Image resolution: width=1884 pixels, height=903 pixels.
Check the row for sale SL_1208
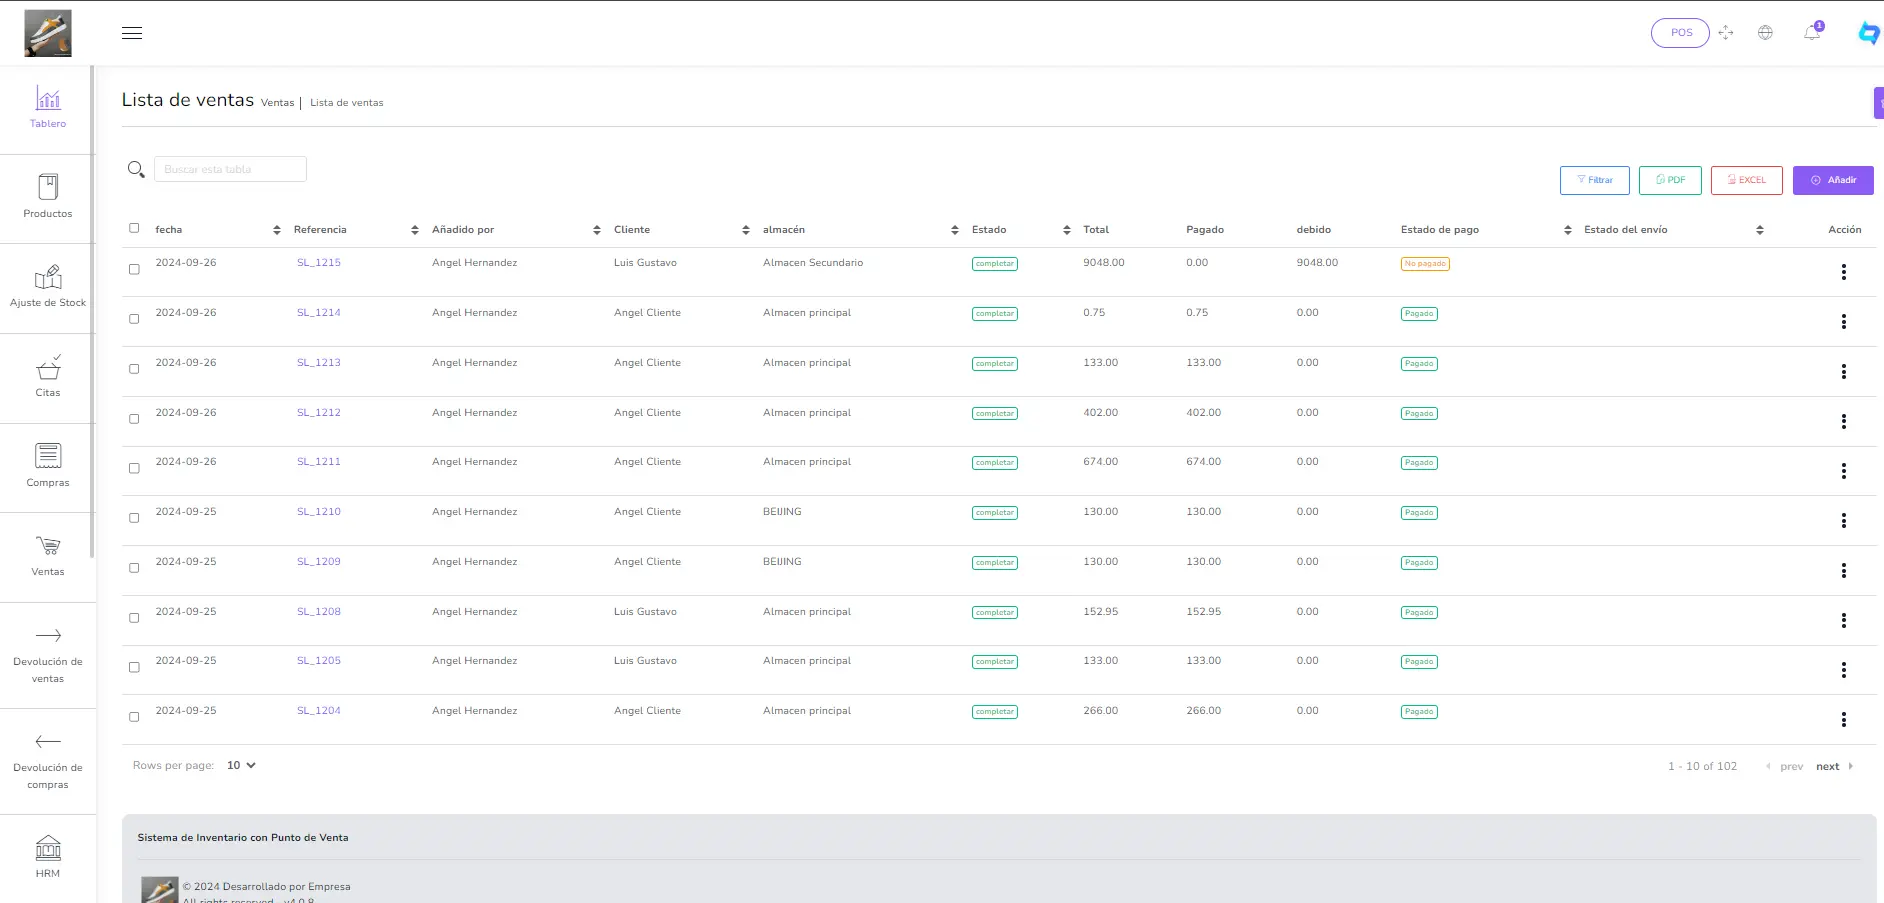(x=134, y=618)
